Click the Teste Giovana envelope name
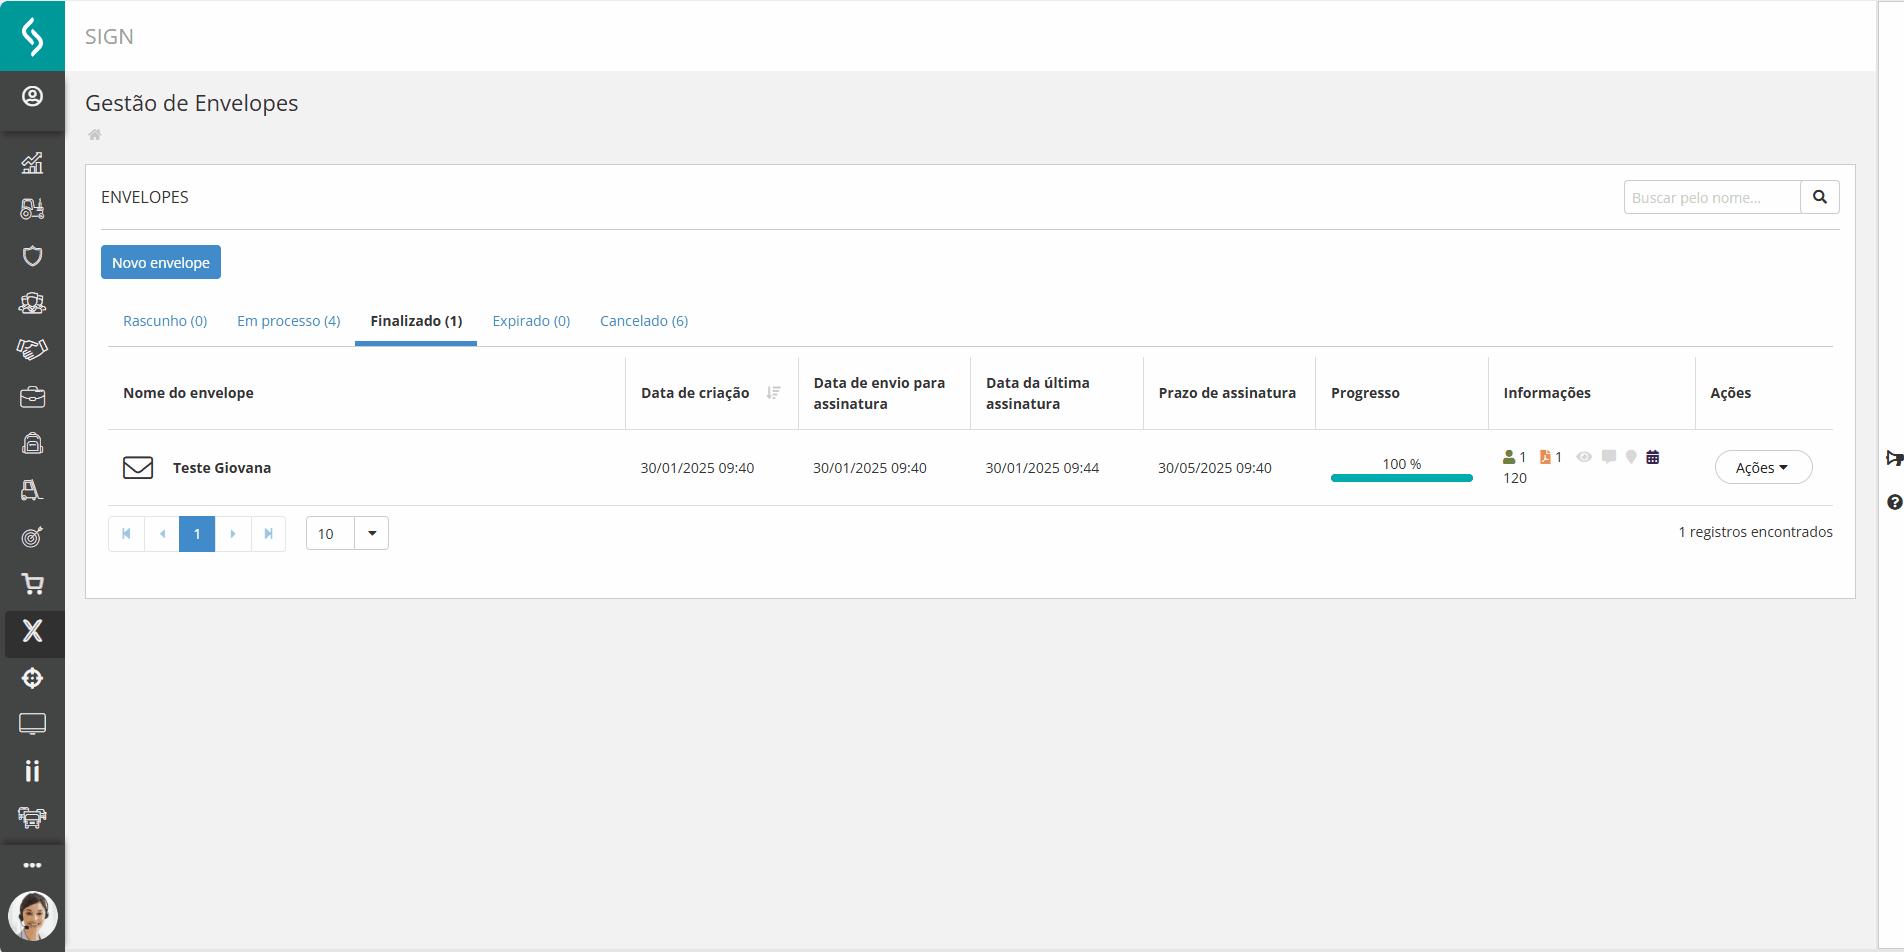 (222, 468)
